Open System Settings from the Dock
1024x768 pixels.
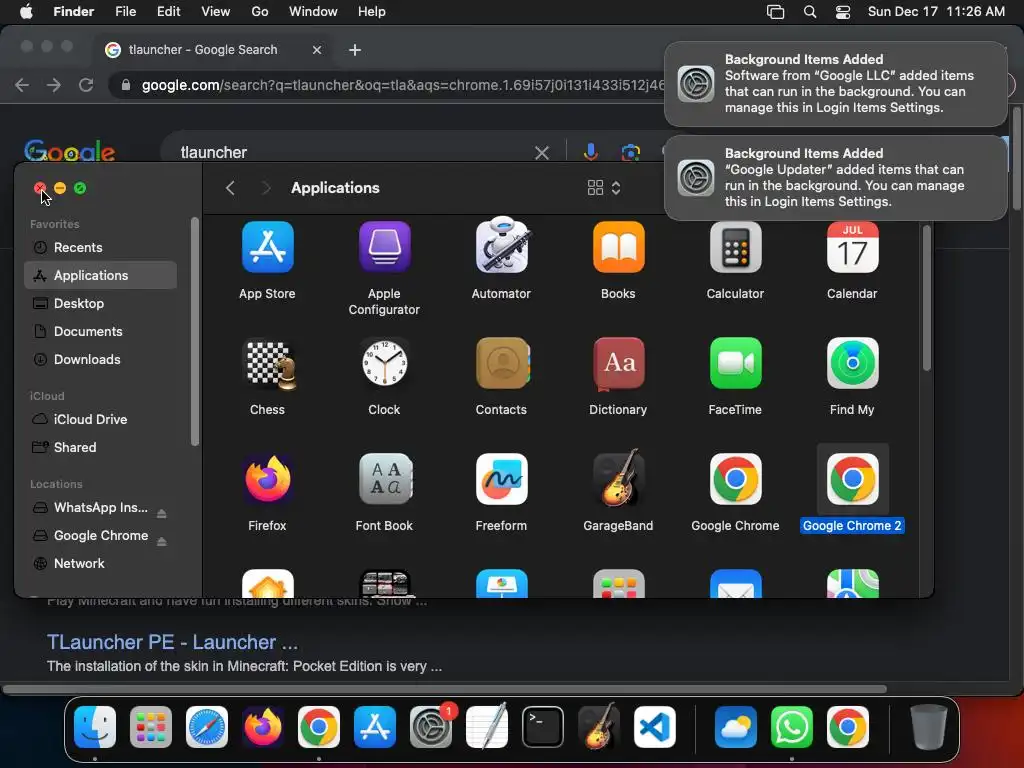tap(430, 727)
